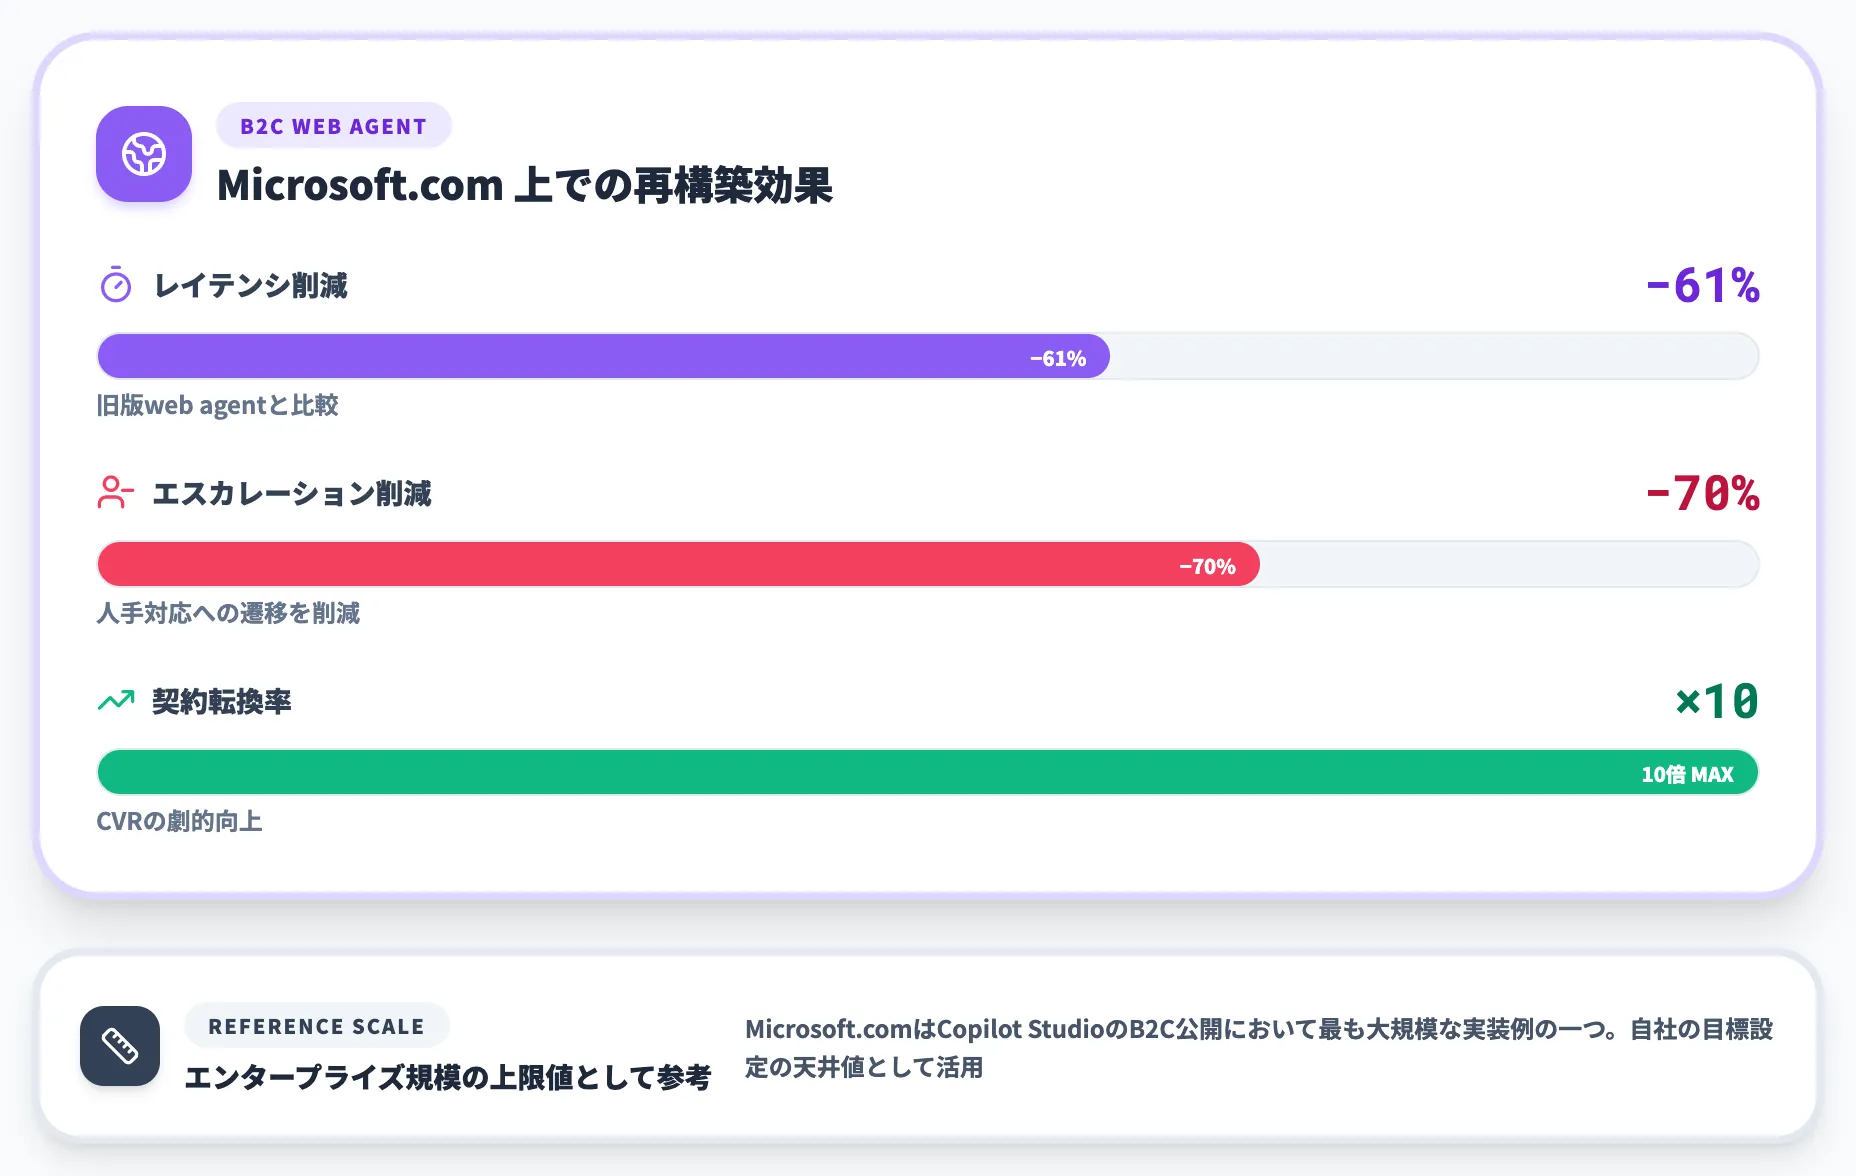The height and width of the screenshot is (1176, 1856).
Task: Click the large green ×10 value
Action: tap(1717, 702)
